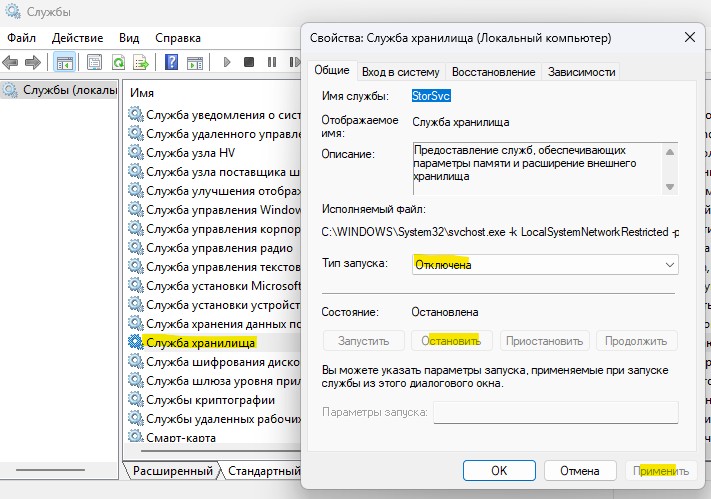Click the green Refresh toolbar icon

[118, 62]
